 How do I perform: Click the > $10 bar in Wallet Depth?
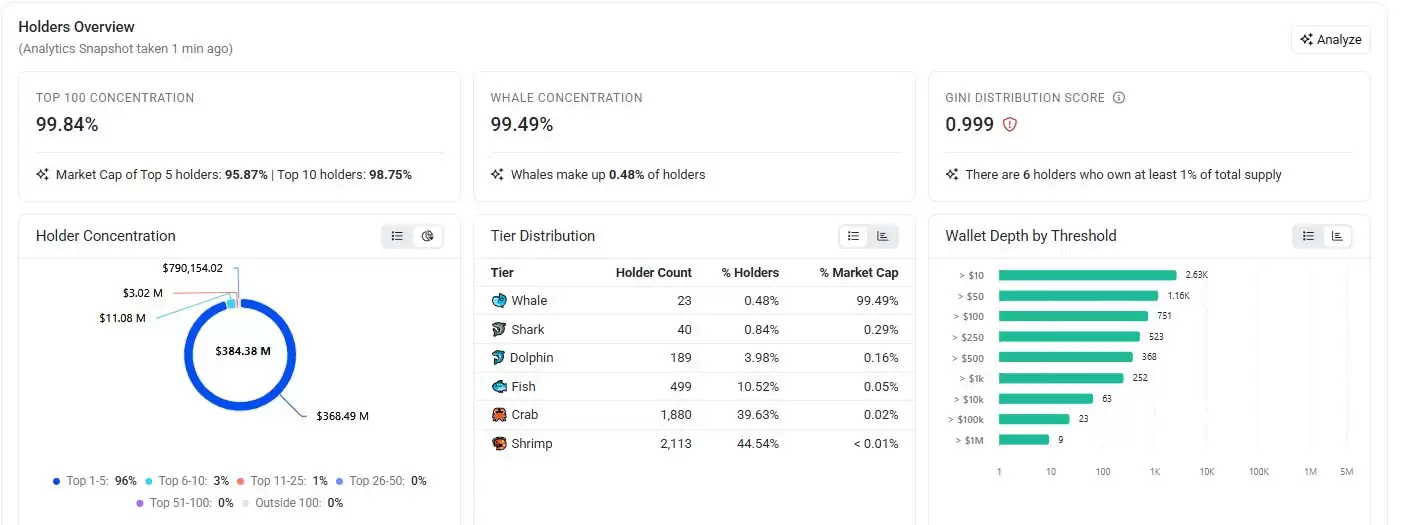click(x=1087, y=275)
